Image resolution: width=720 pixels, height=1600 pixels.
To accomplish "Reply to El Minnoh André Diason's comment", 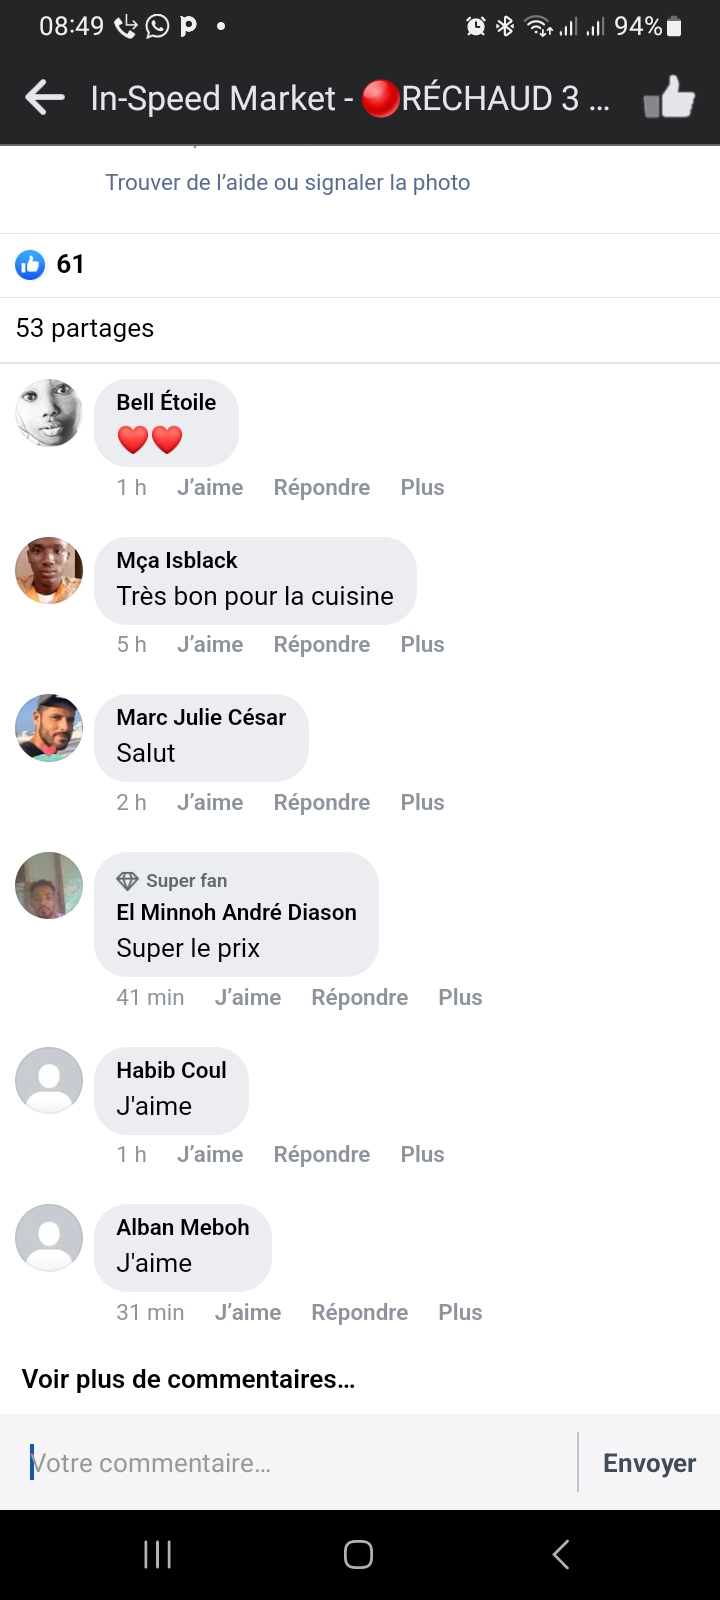I will (359, 997).
